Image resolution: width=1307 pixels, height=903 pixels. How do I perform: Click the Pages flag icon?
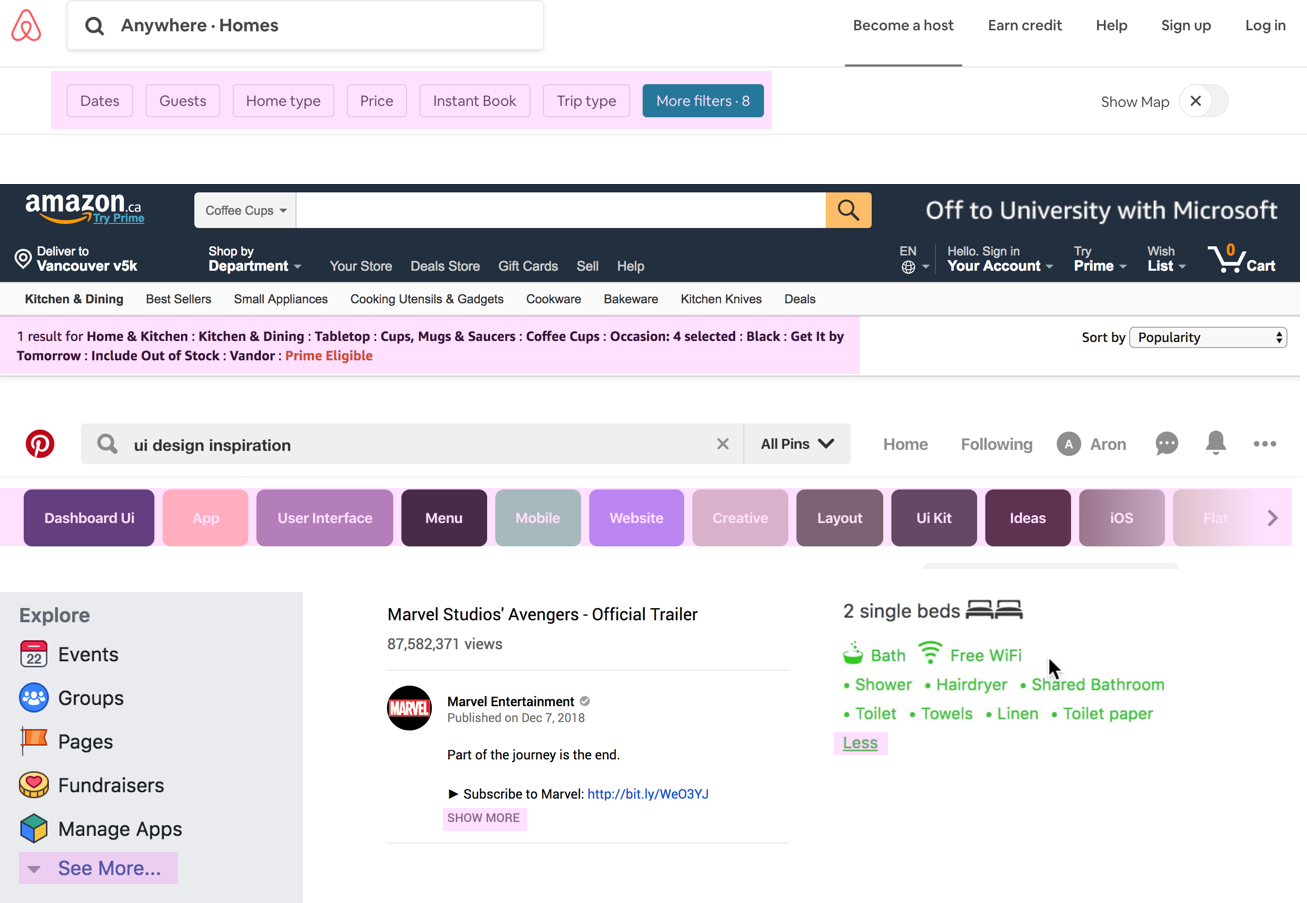click(34, 741)
